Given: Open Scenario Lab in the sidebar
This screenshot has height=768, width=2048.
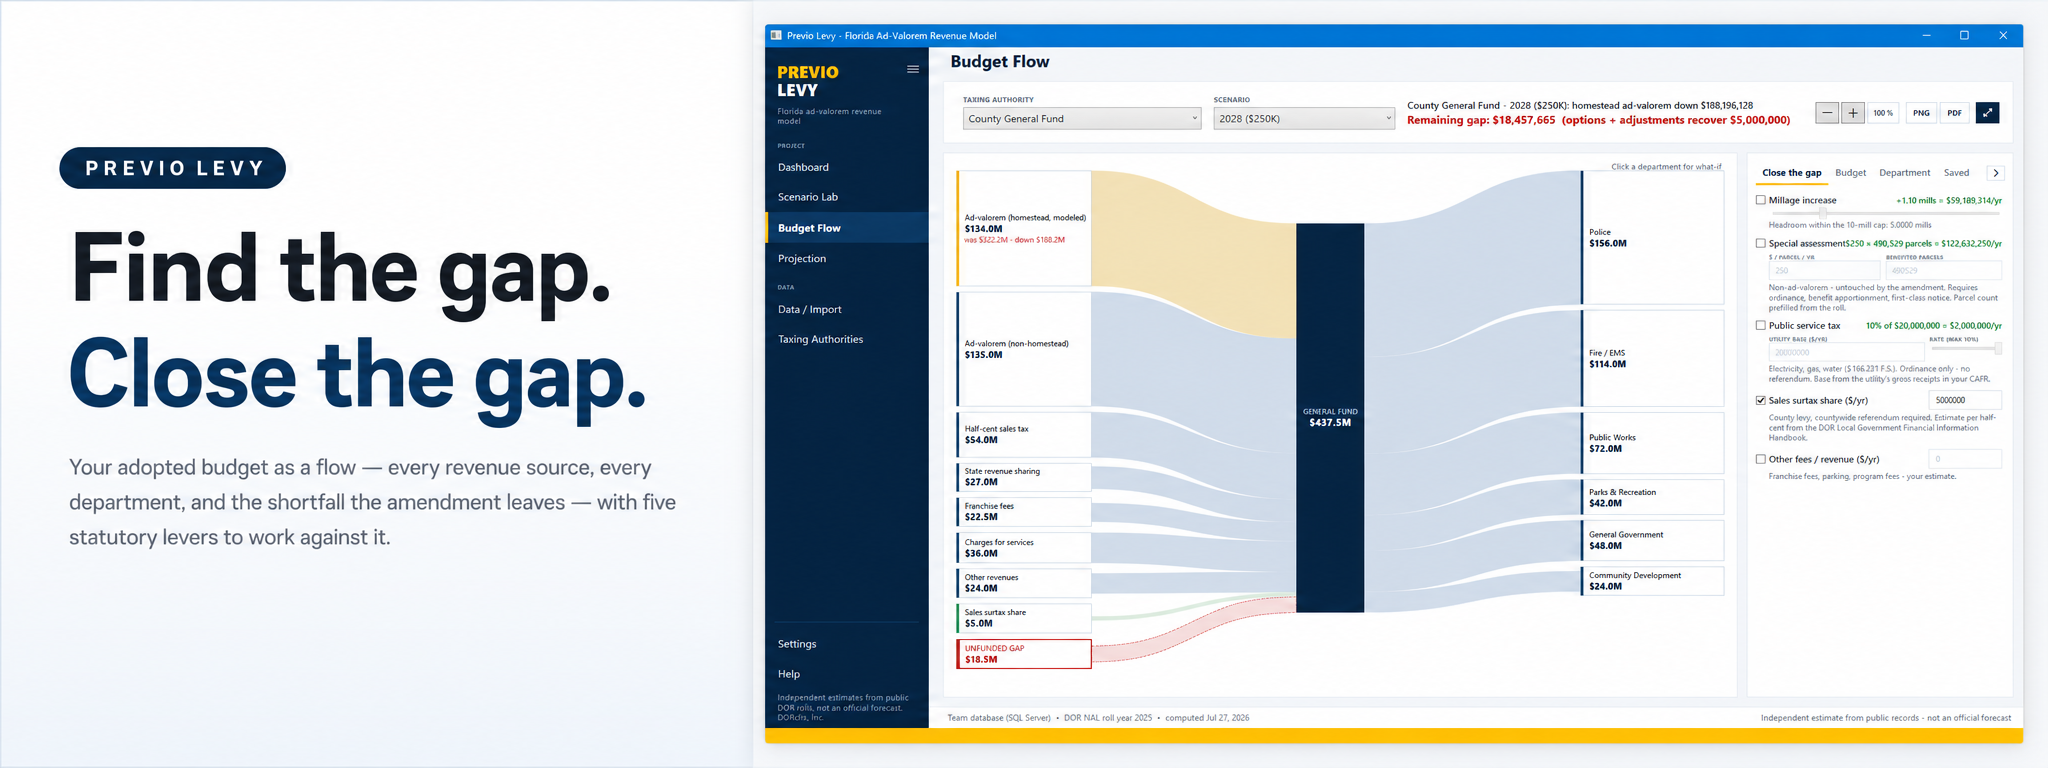Looking at the screenshot, I should (808, 197).
